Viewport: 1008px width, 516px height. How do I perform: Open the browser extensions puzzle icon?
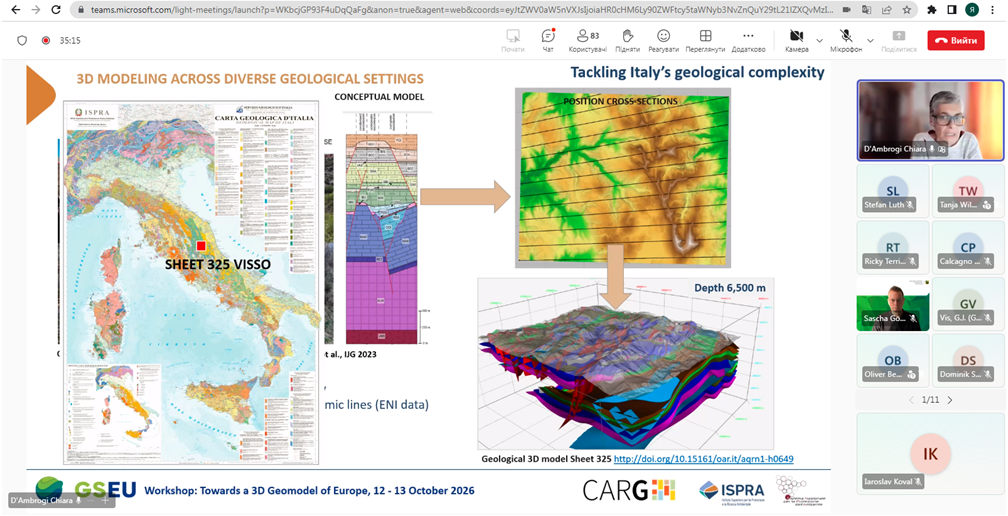point(932,10)
